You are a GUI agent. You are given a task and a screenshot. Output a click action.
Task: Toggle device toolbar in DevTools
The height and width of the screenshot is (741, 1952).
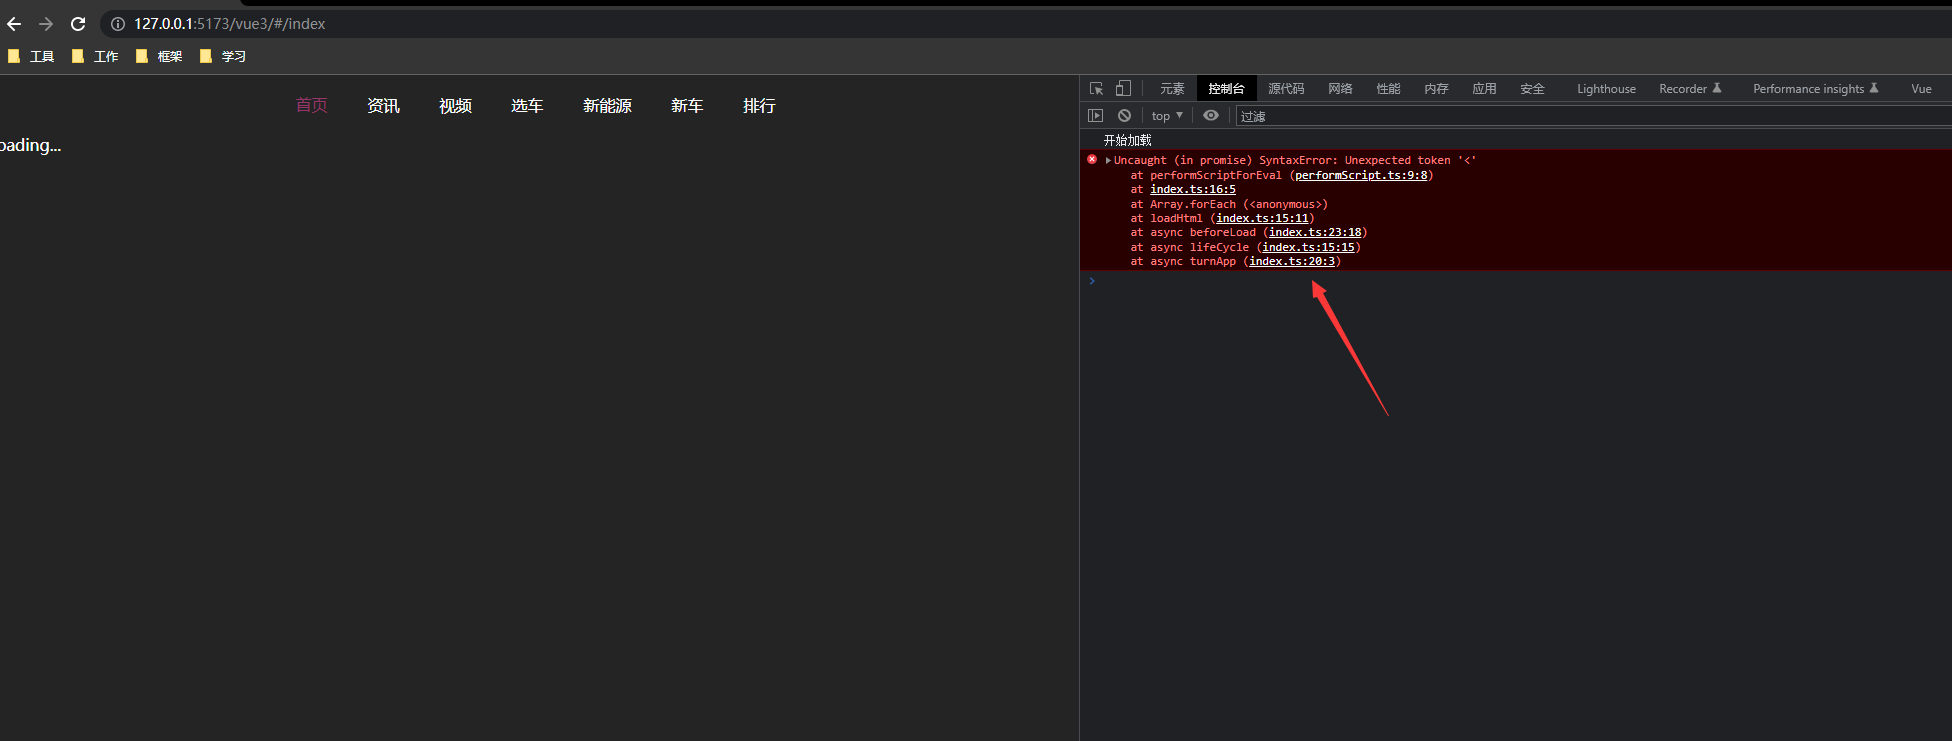(1123, 89)
